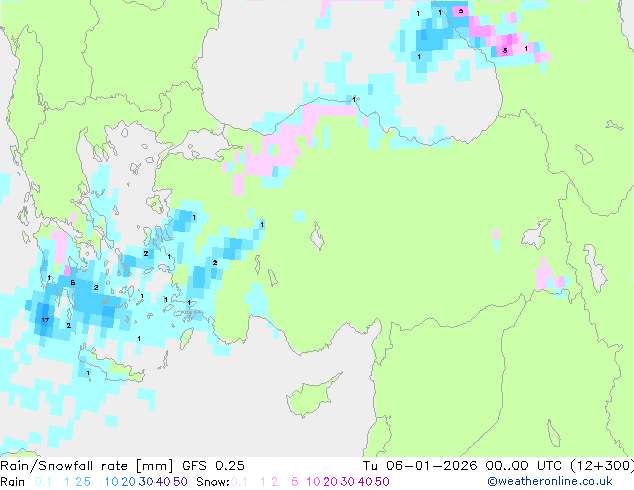Click the Snow legend value 20
The image size is (634, 490).
coord(330,482)
